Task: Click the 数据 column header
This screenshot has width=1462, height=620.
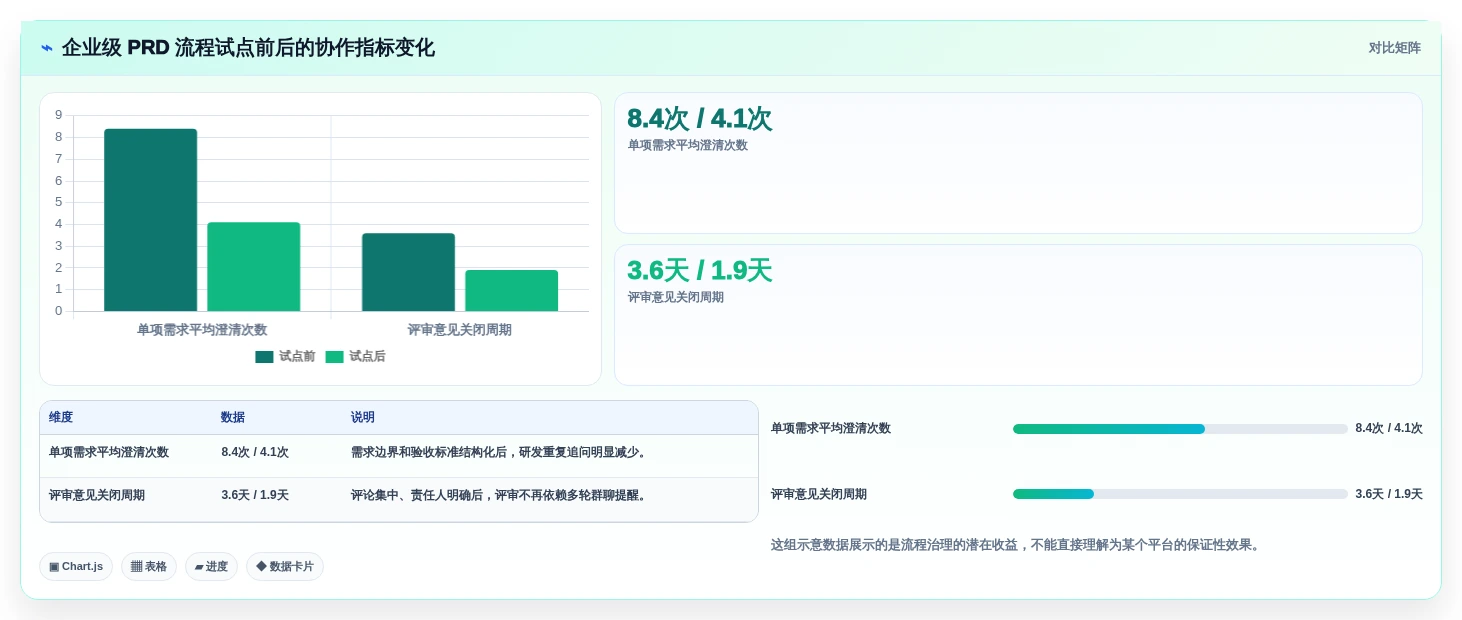Action: [x=233, y=418]
